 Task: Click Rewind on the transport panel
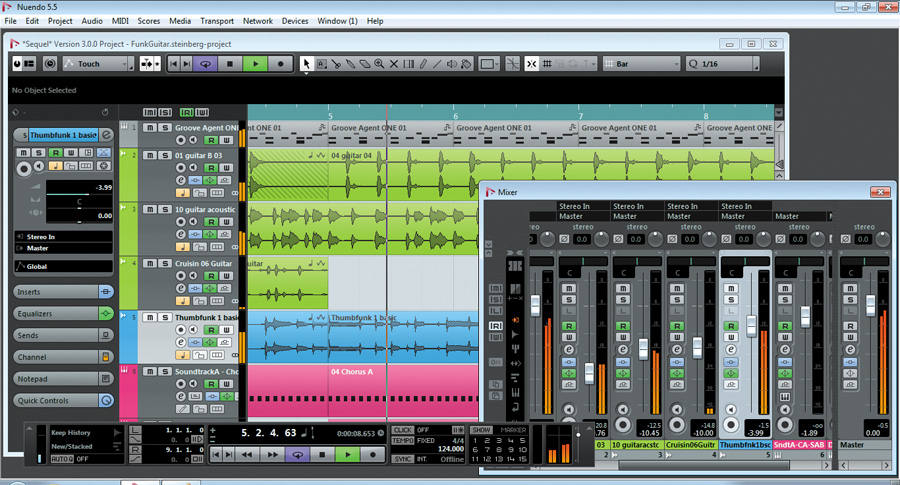[x=247, y=455]
